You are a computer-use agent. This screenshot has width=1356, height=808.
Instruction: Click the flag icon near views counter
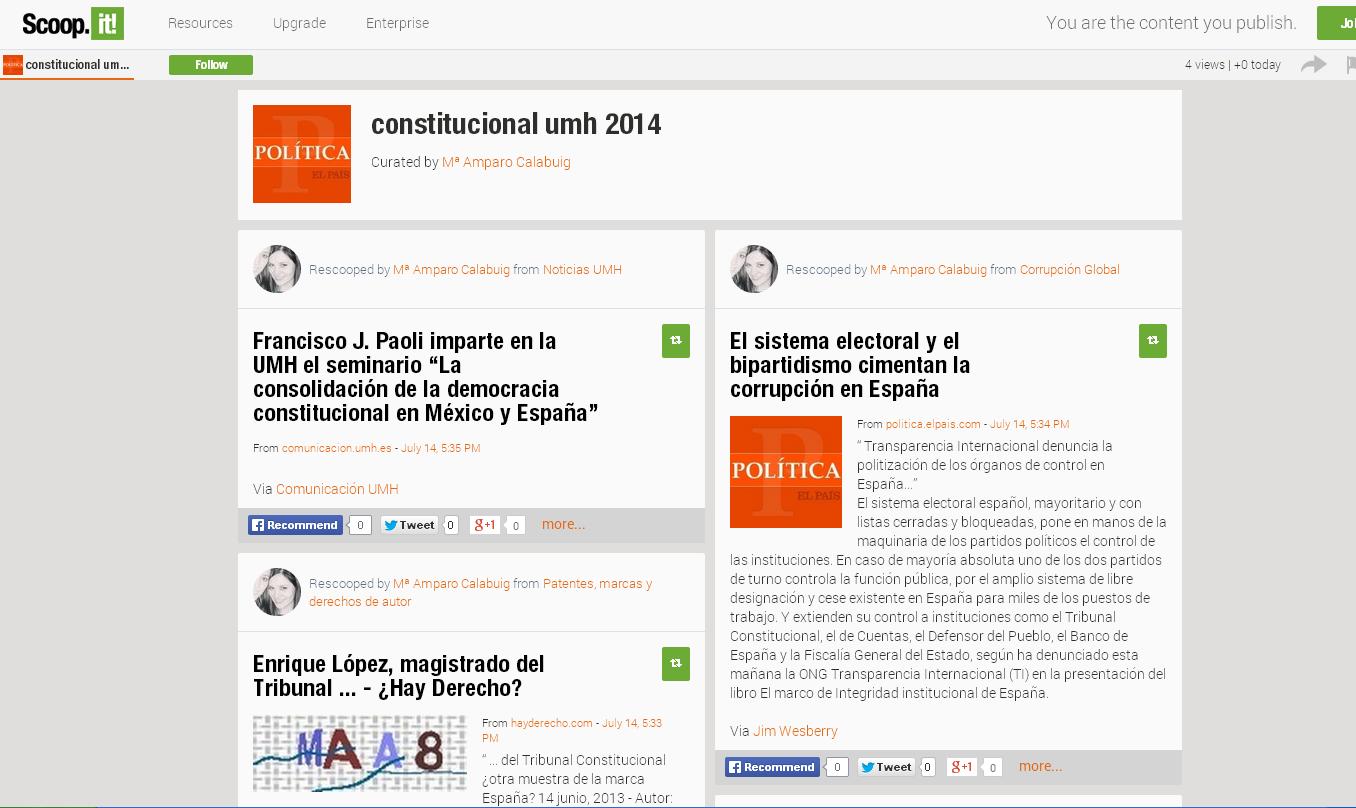[1349, 65]
